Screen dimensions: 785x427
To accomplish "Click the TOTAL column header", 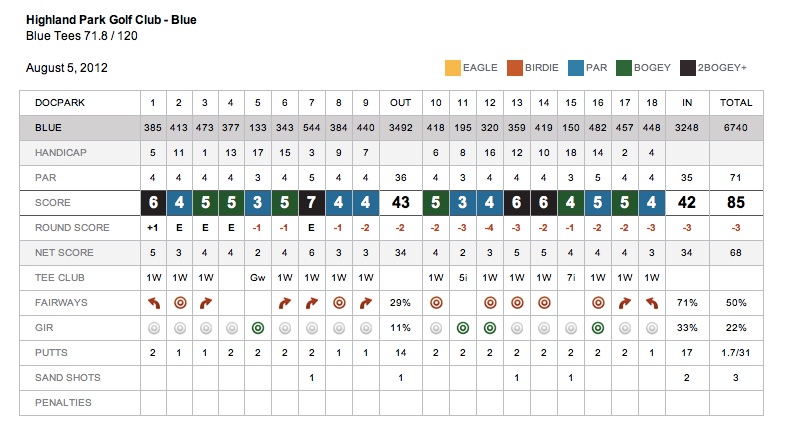I will tap(736, 102).
